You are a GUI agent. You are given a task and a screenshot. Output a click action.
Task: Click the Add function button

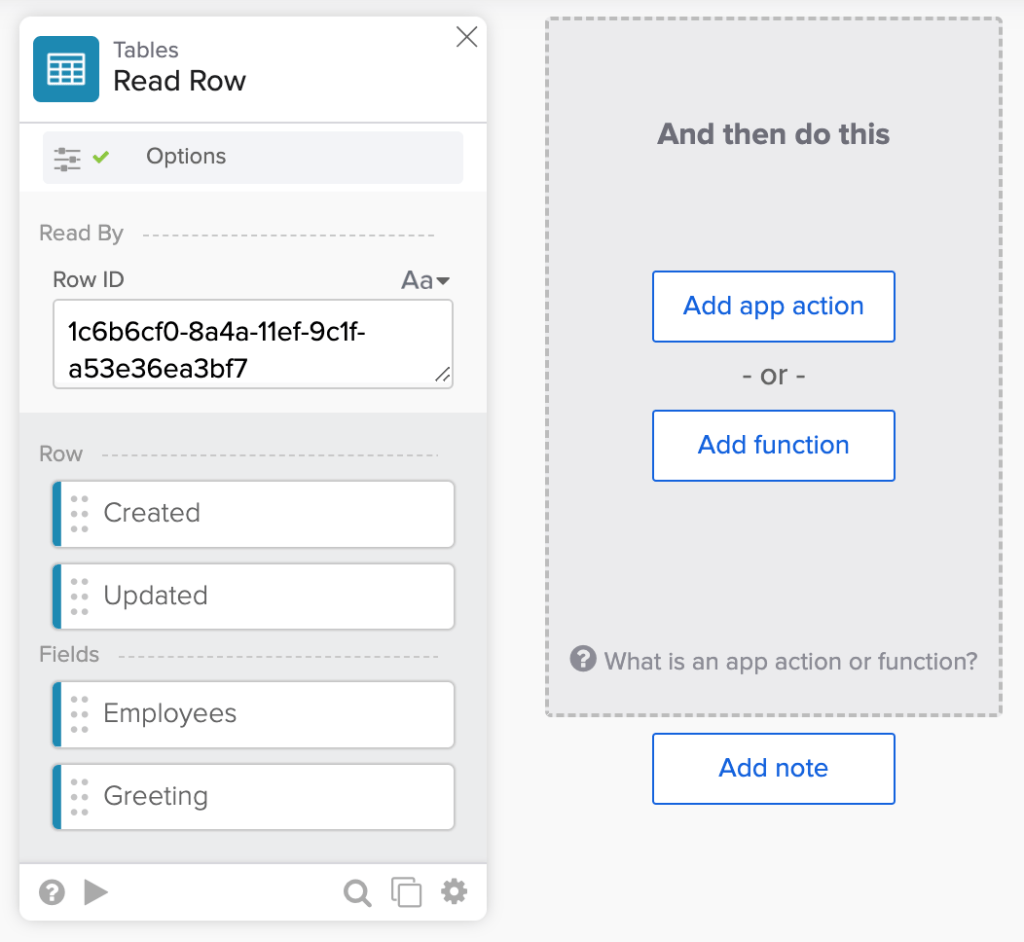tap(773, 446)
